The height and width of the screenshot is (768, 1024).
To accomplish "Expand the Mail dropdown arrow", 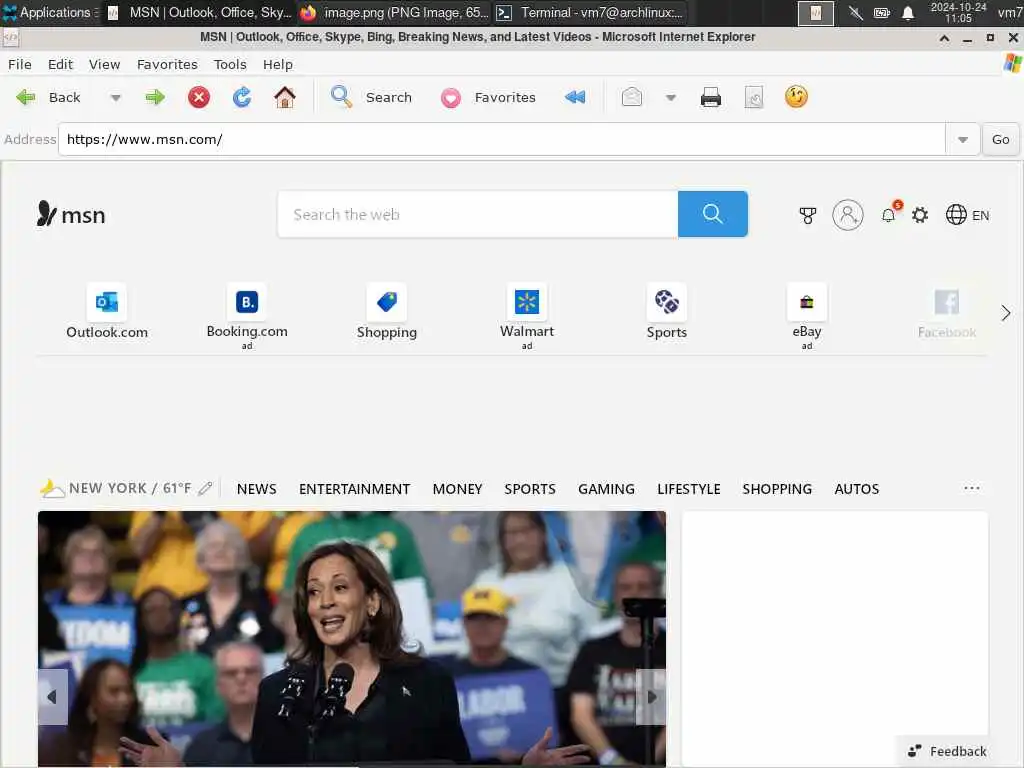I will point(671,98).
